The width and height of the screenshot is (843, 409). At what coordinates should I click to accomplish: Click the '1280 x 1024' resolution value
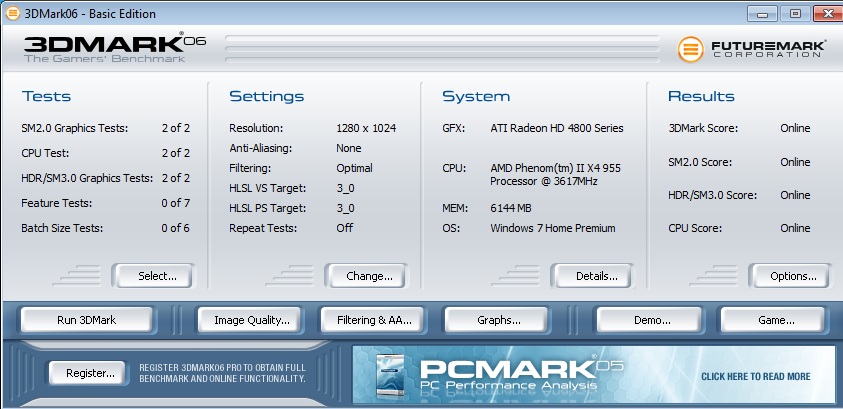point(366,128)
